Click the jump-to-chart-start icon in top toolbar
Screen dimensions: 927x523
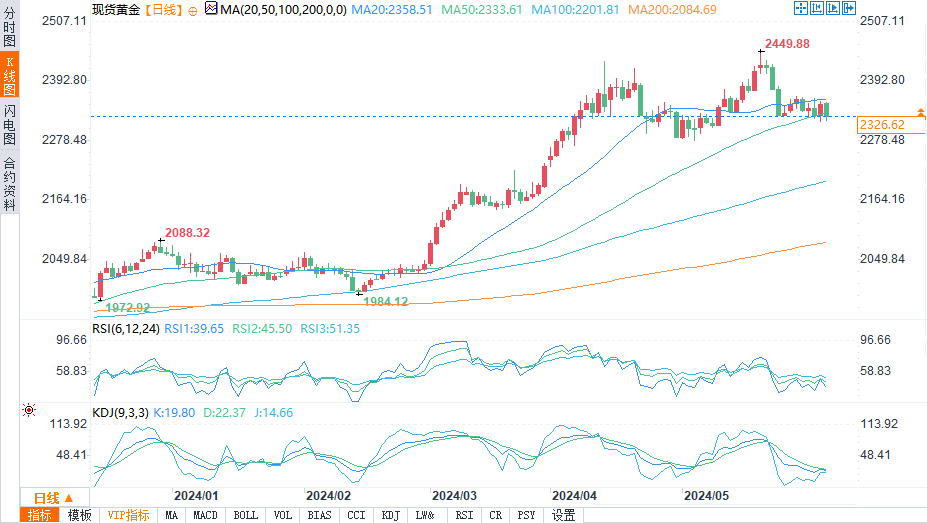coord(817,8)
